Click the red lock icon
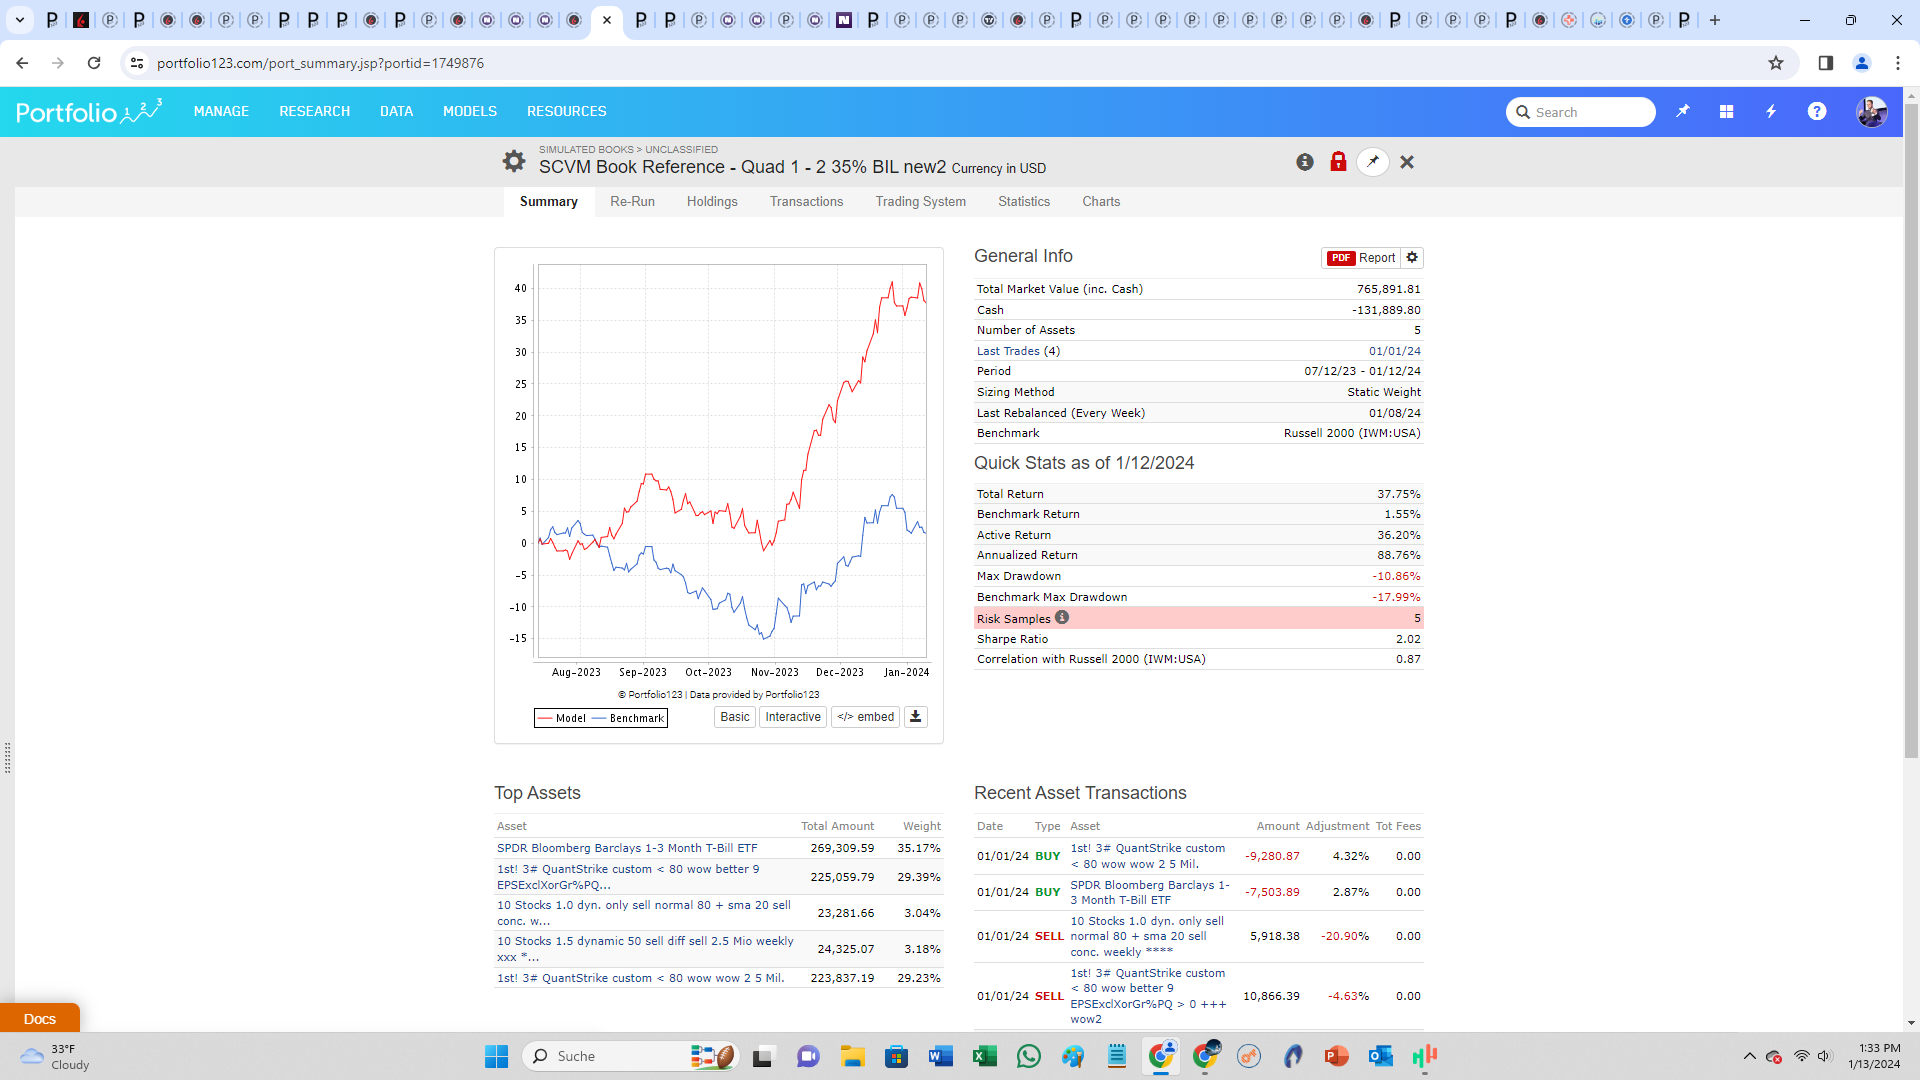The image size is (1920, 1080). click(1338, 162)
